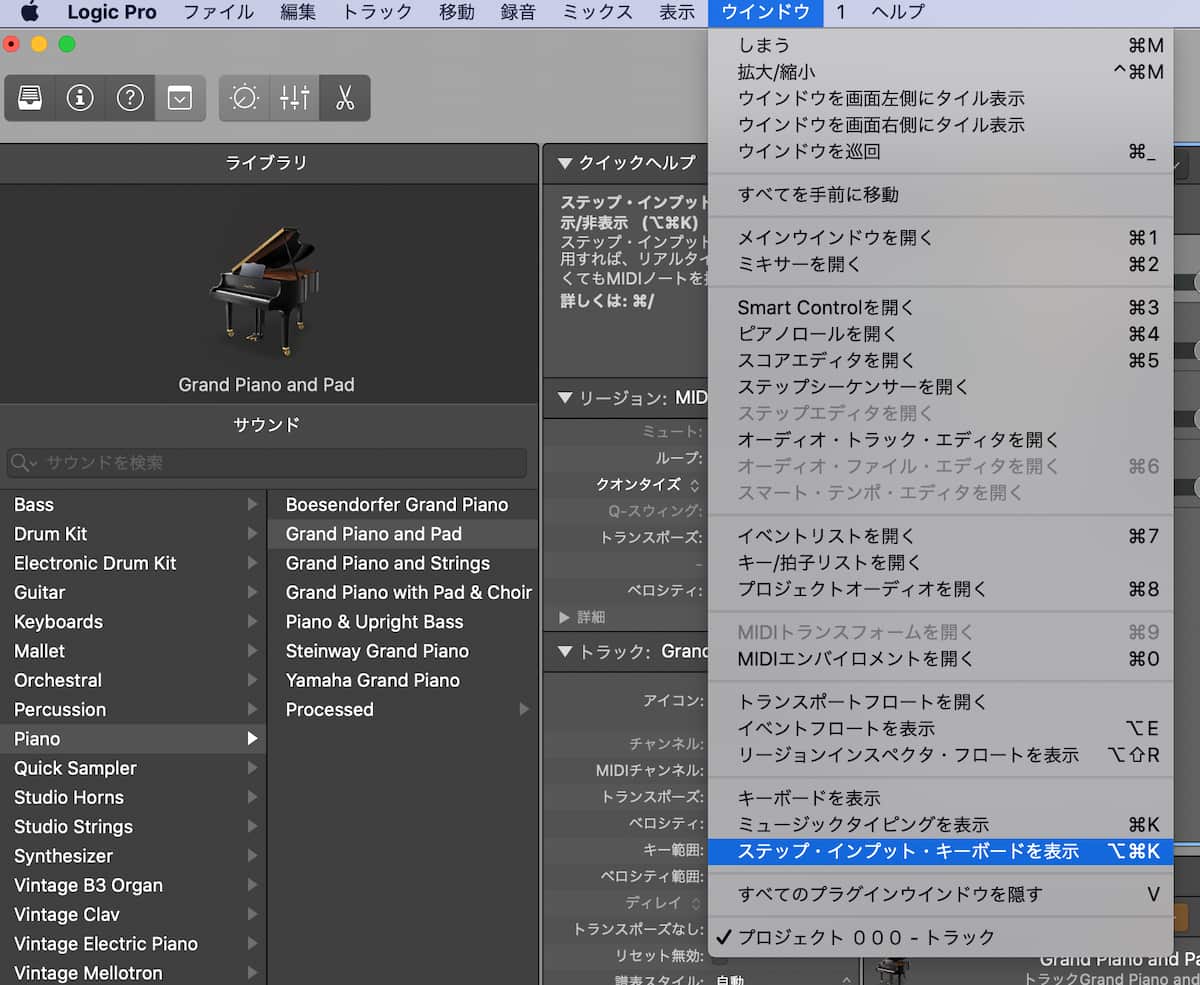Open the Editors scissors button
The height and width of the screenshot is (985, 1200).
[345, 98]
